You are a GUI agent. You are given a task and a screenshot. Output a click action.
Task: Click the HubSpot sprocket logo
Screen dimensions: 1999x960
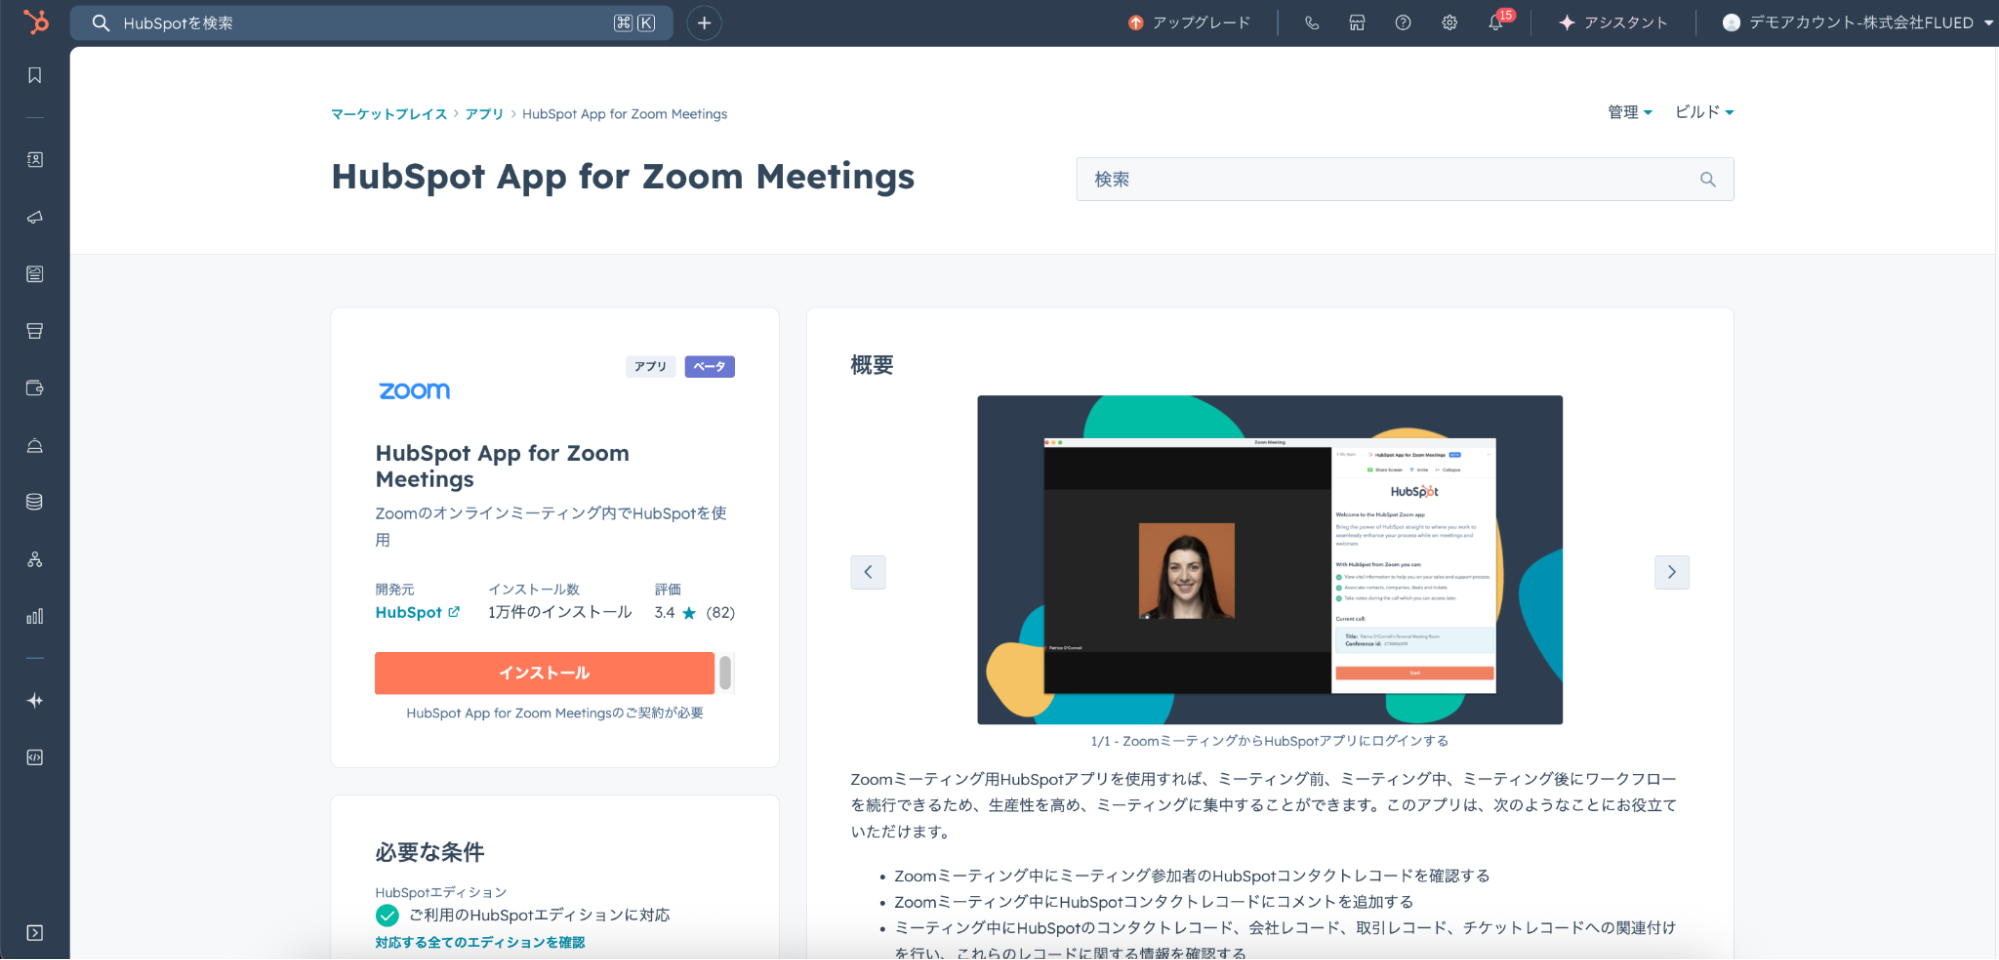pos(35,22)
